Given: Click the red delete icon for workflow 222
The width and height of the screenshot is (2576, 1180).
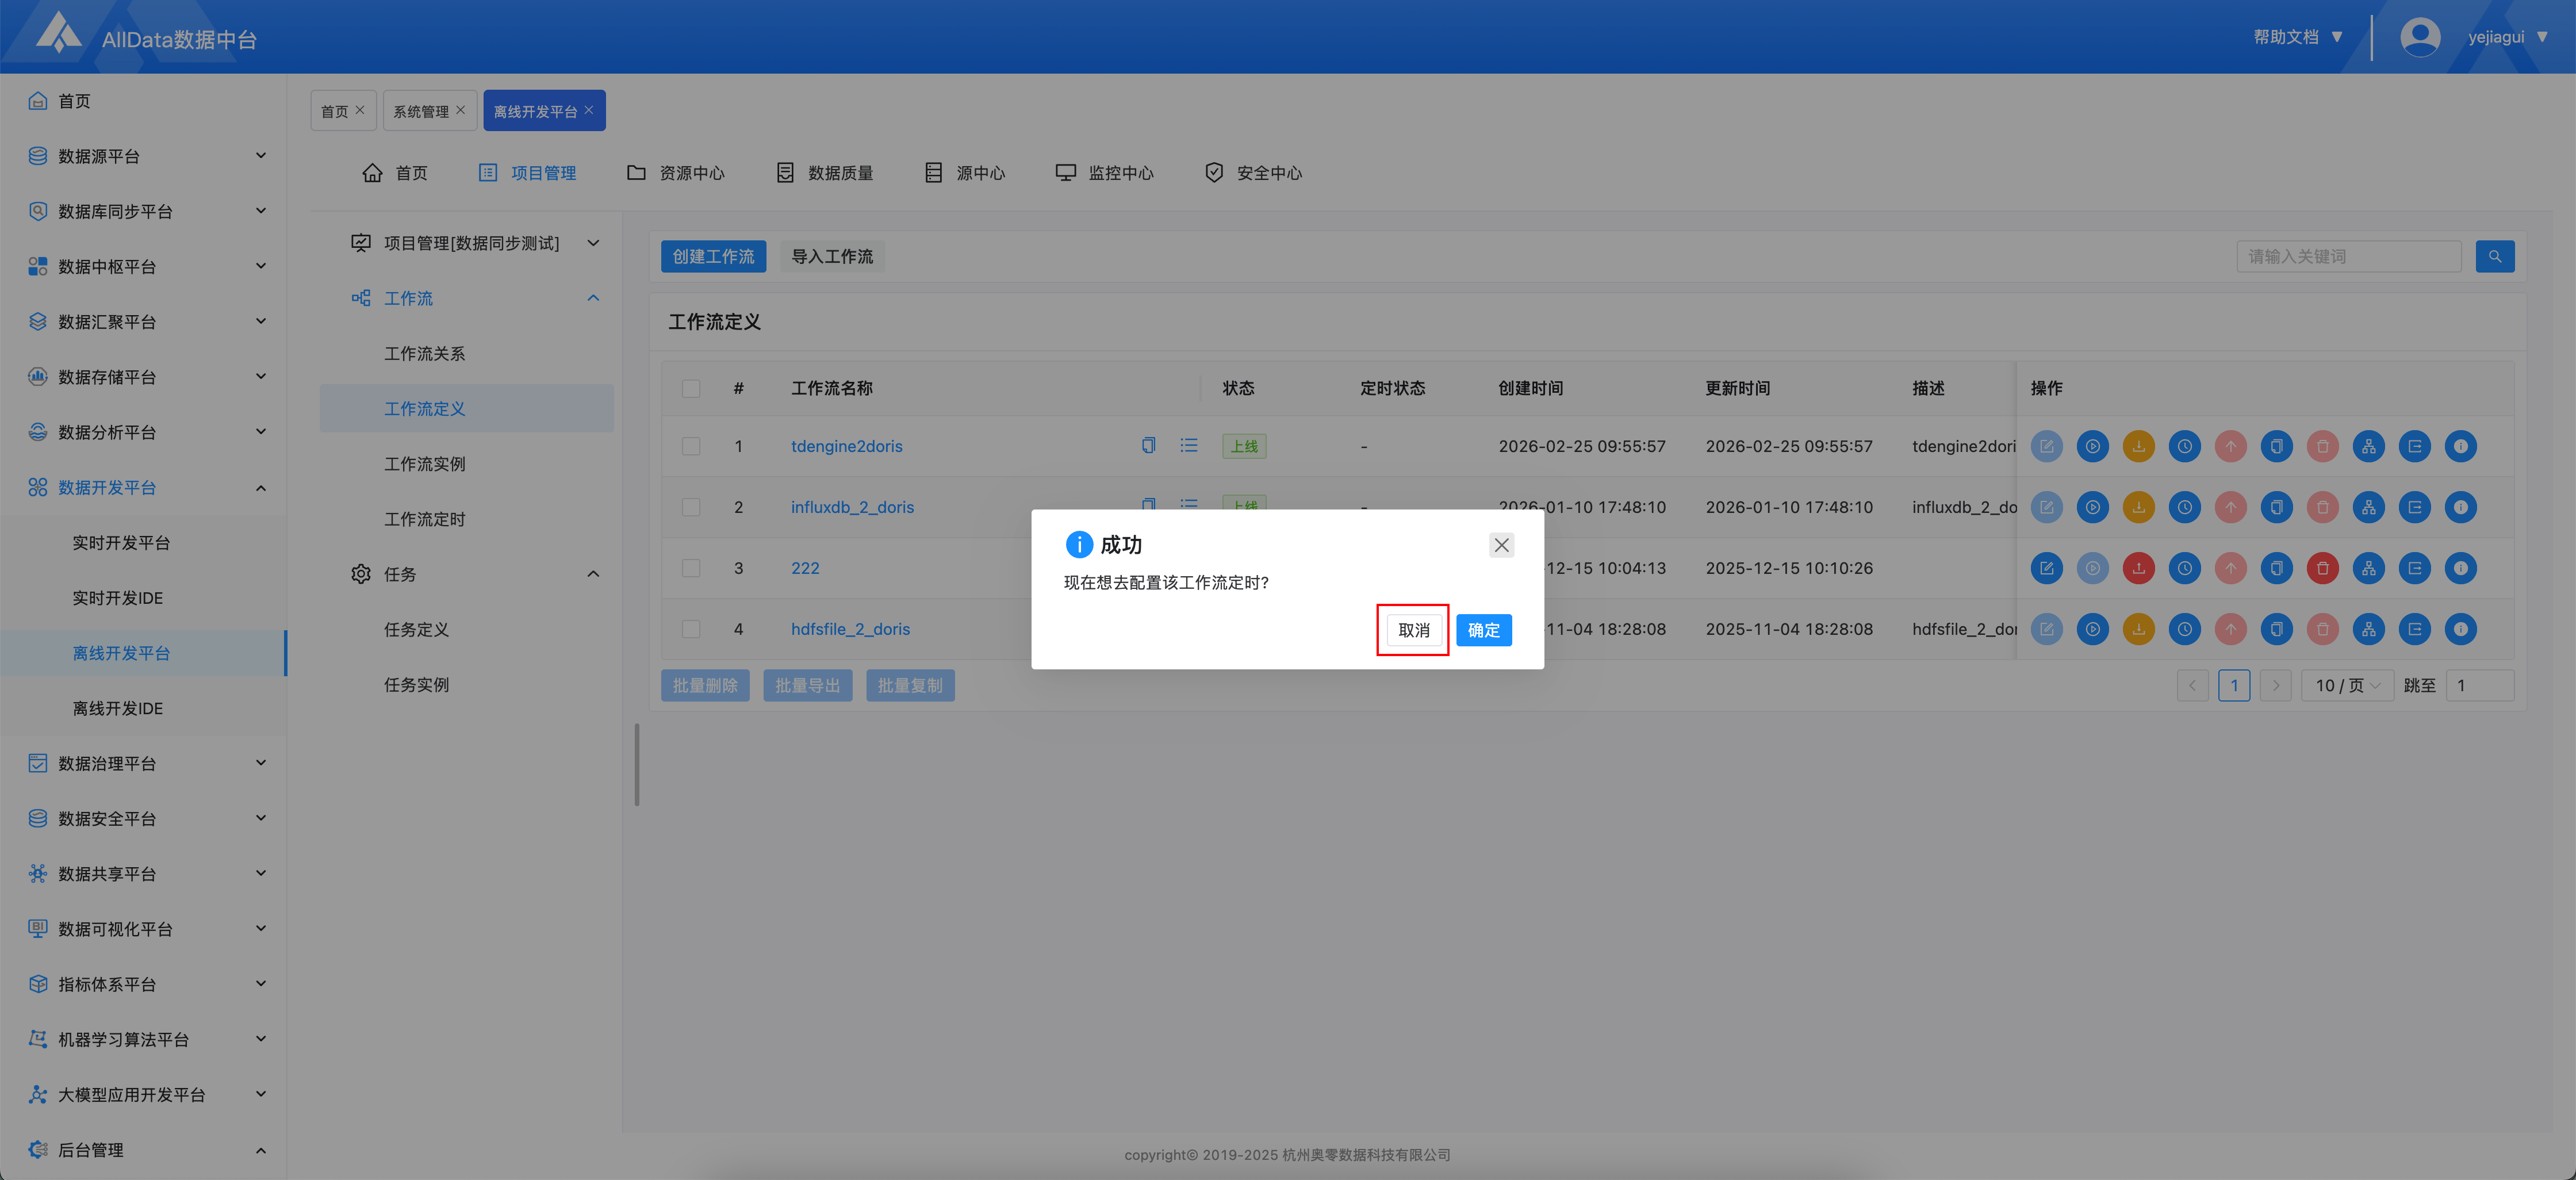Looking at the screenshot, I should pyautogui.click(x=2322, y=568).
